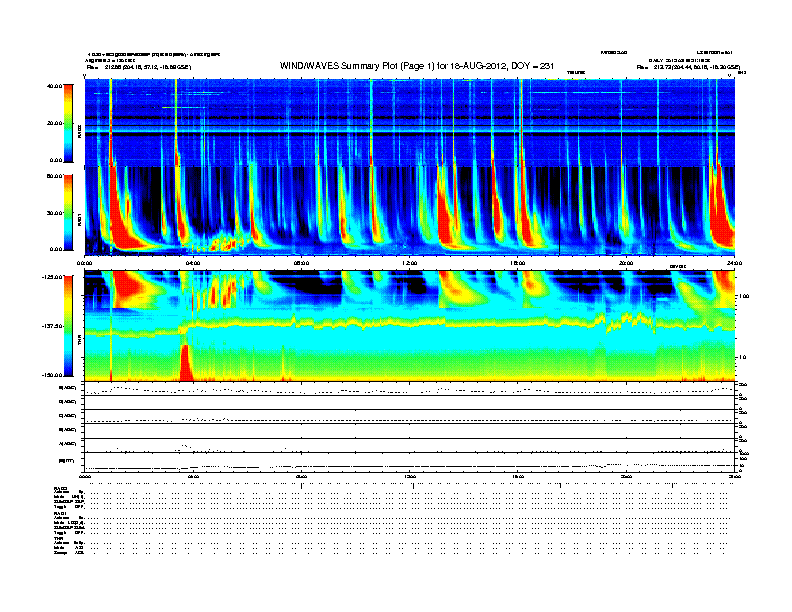
Task: Click the 0.00 label on RAD2 color scale
Action: pyautogui.click(x=56, y=160)
